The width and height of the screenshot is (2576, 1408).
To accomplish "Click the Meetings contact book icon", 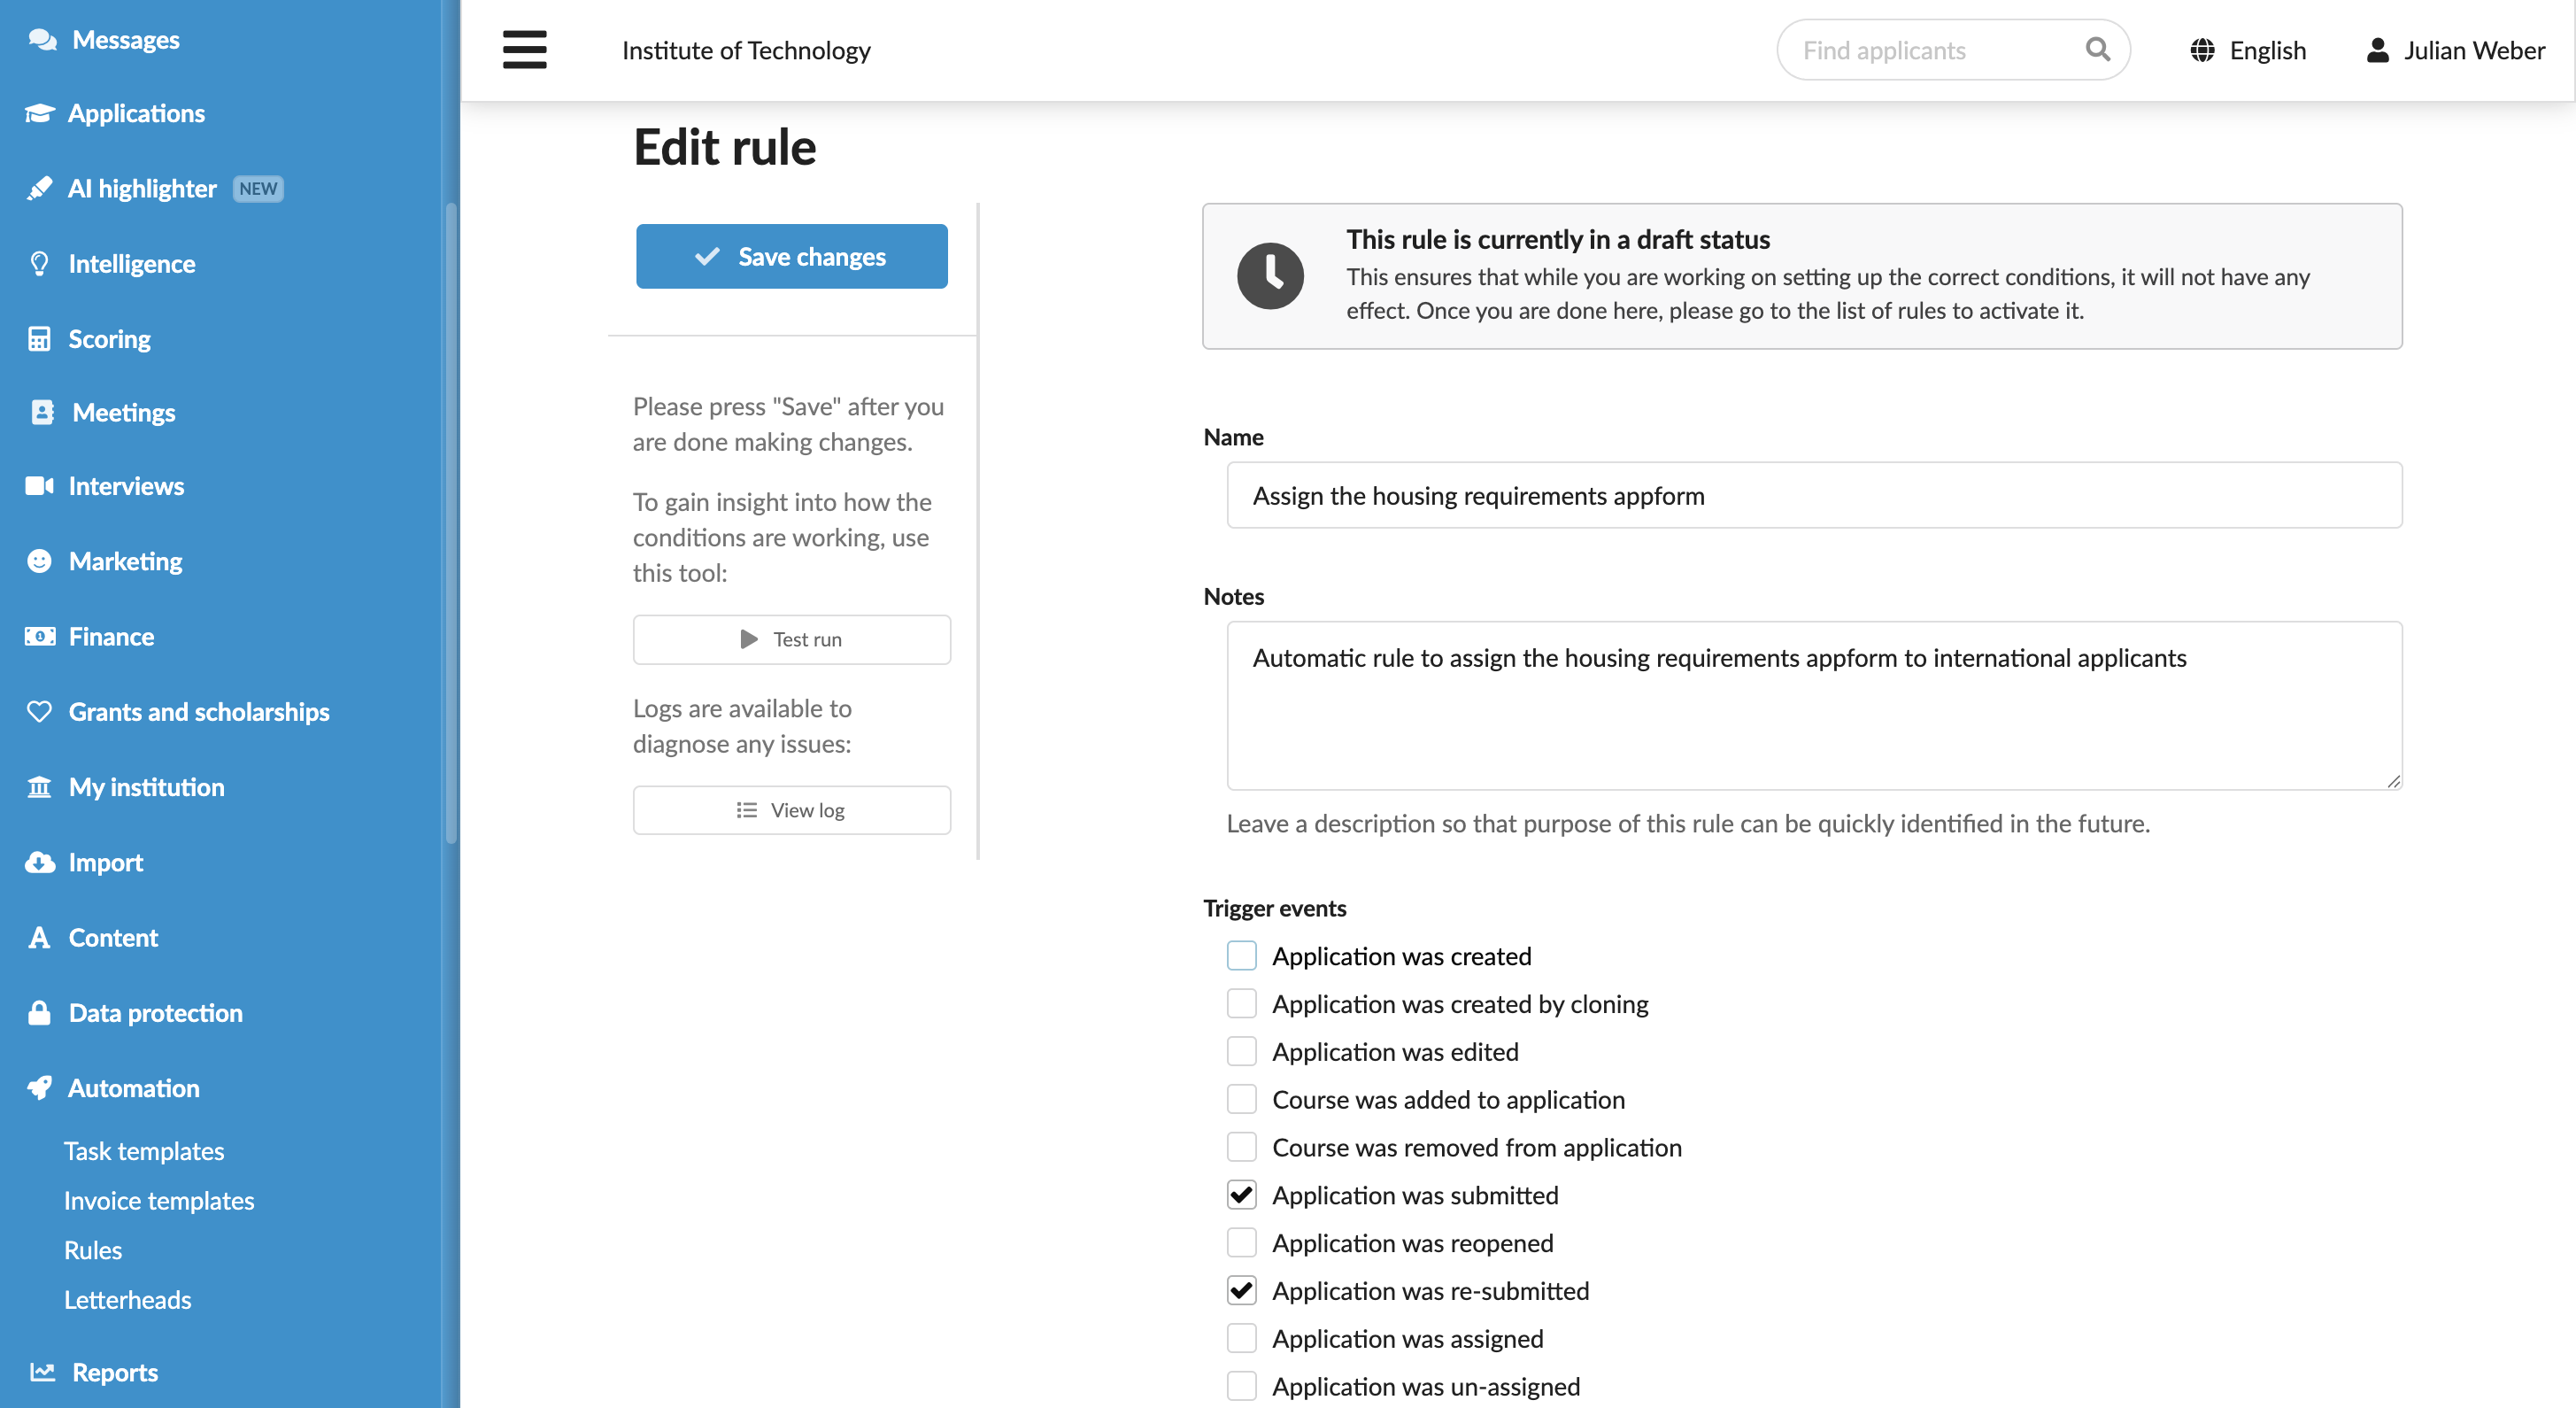I will 42,412.
